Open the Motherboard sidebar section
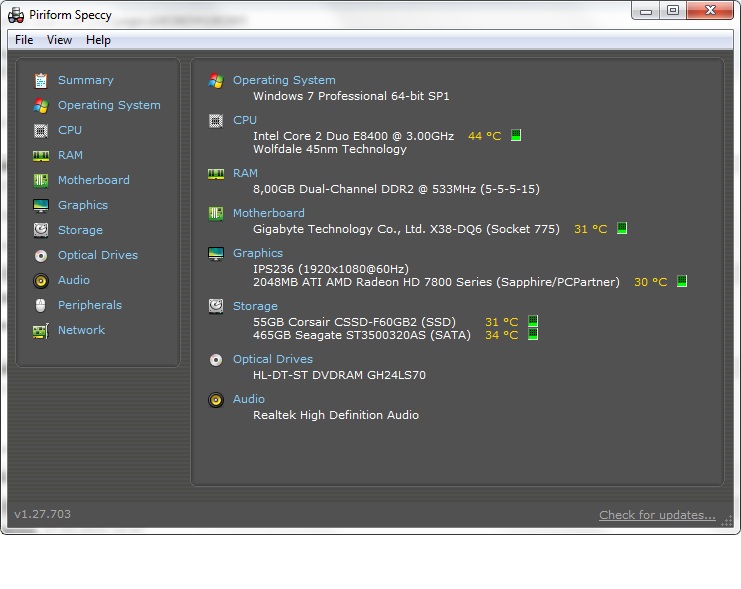Image resolution: width=741 pixels, height=589 pixels. click(x=94, y=180)
